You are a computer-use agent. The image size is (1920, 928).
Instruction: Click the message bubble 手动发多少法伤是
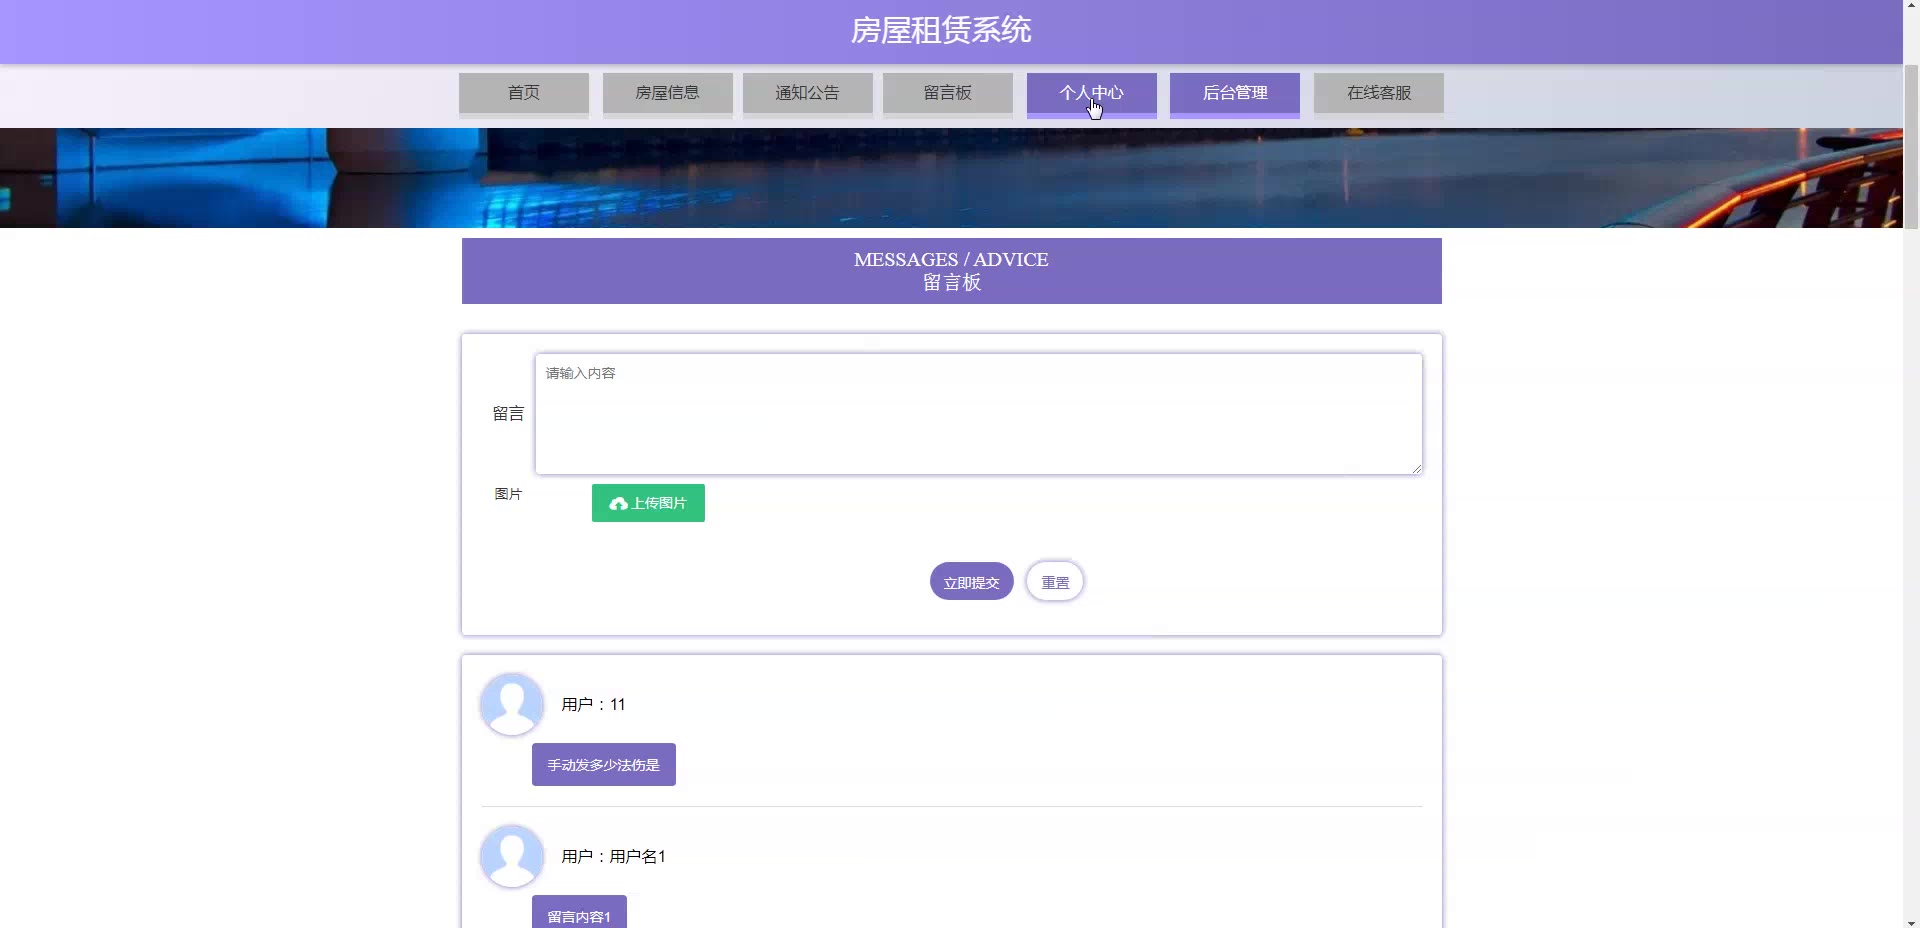click(x=604, y=765)
